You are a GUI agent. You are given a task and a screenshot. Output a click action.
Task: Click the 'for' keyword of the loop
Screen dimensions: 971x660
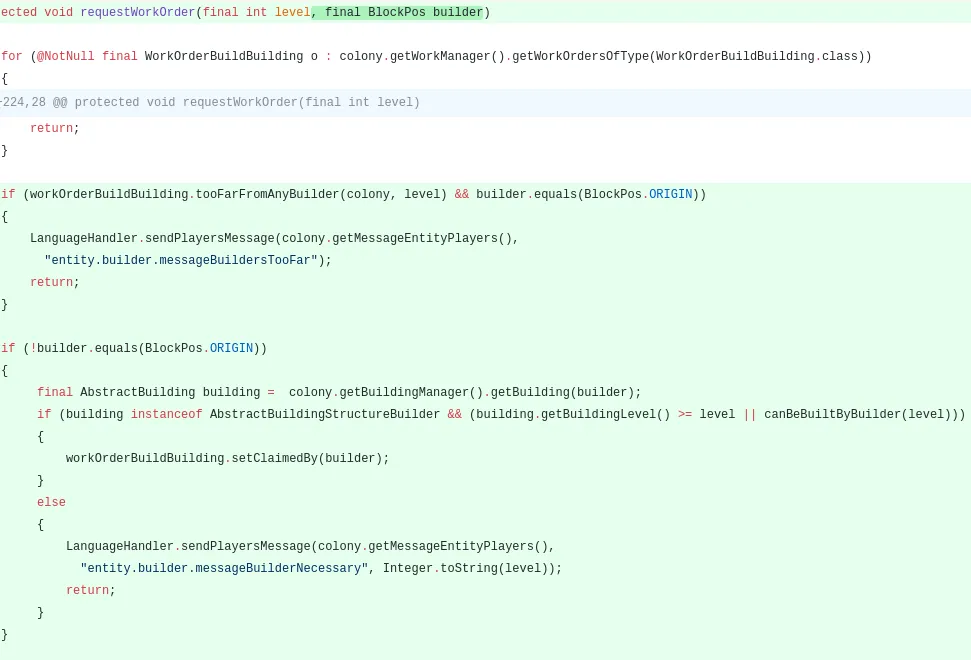12,56
